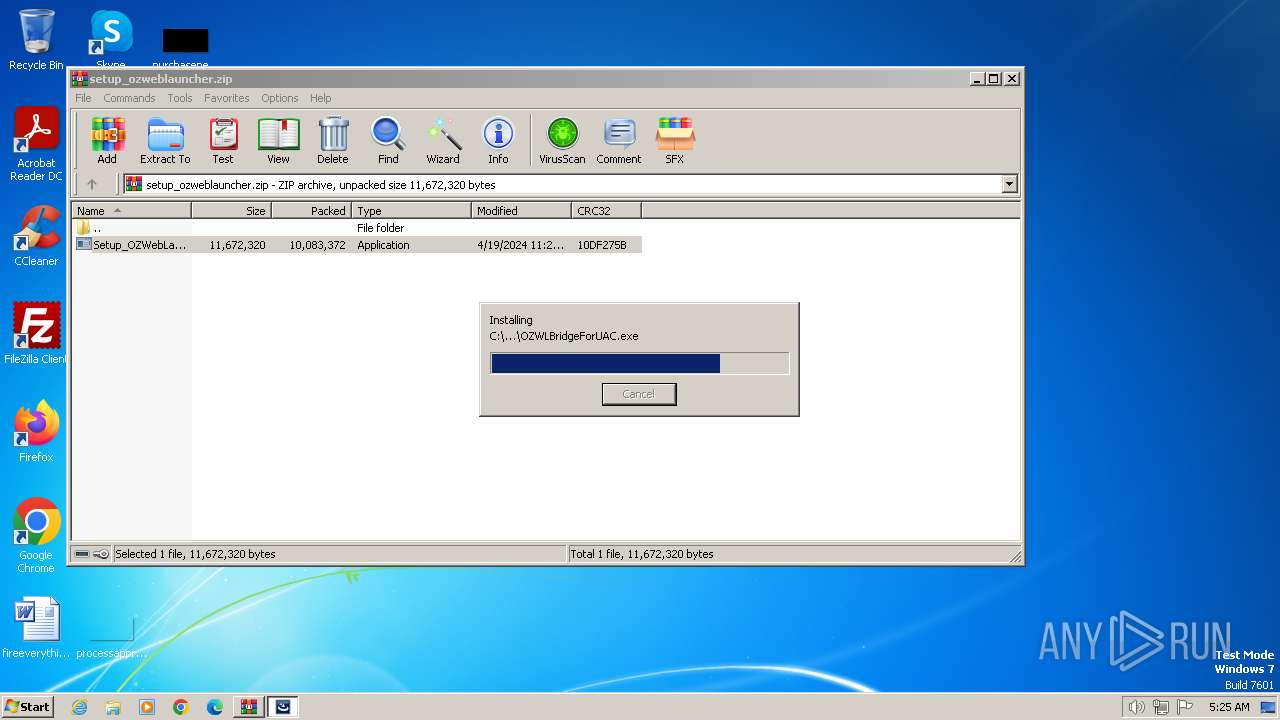Click the network tray icon

click(x=1161, y=707)
